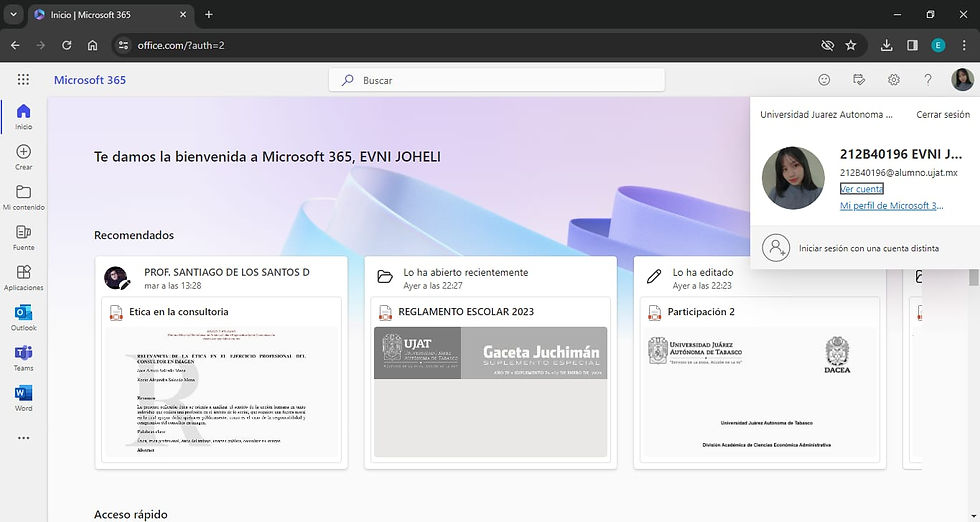Open Help question mark icon

[x=928, y=79]
